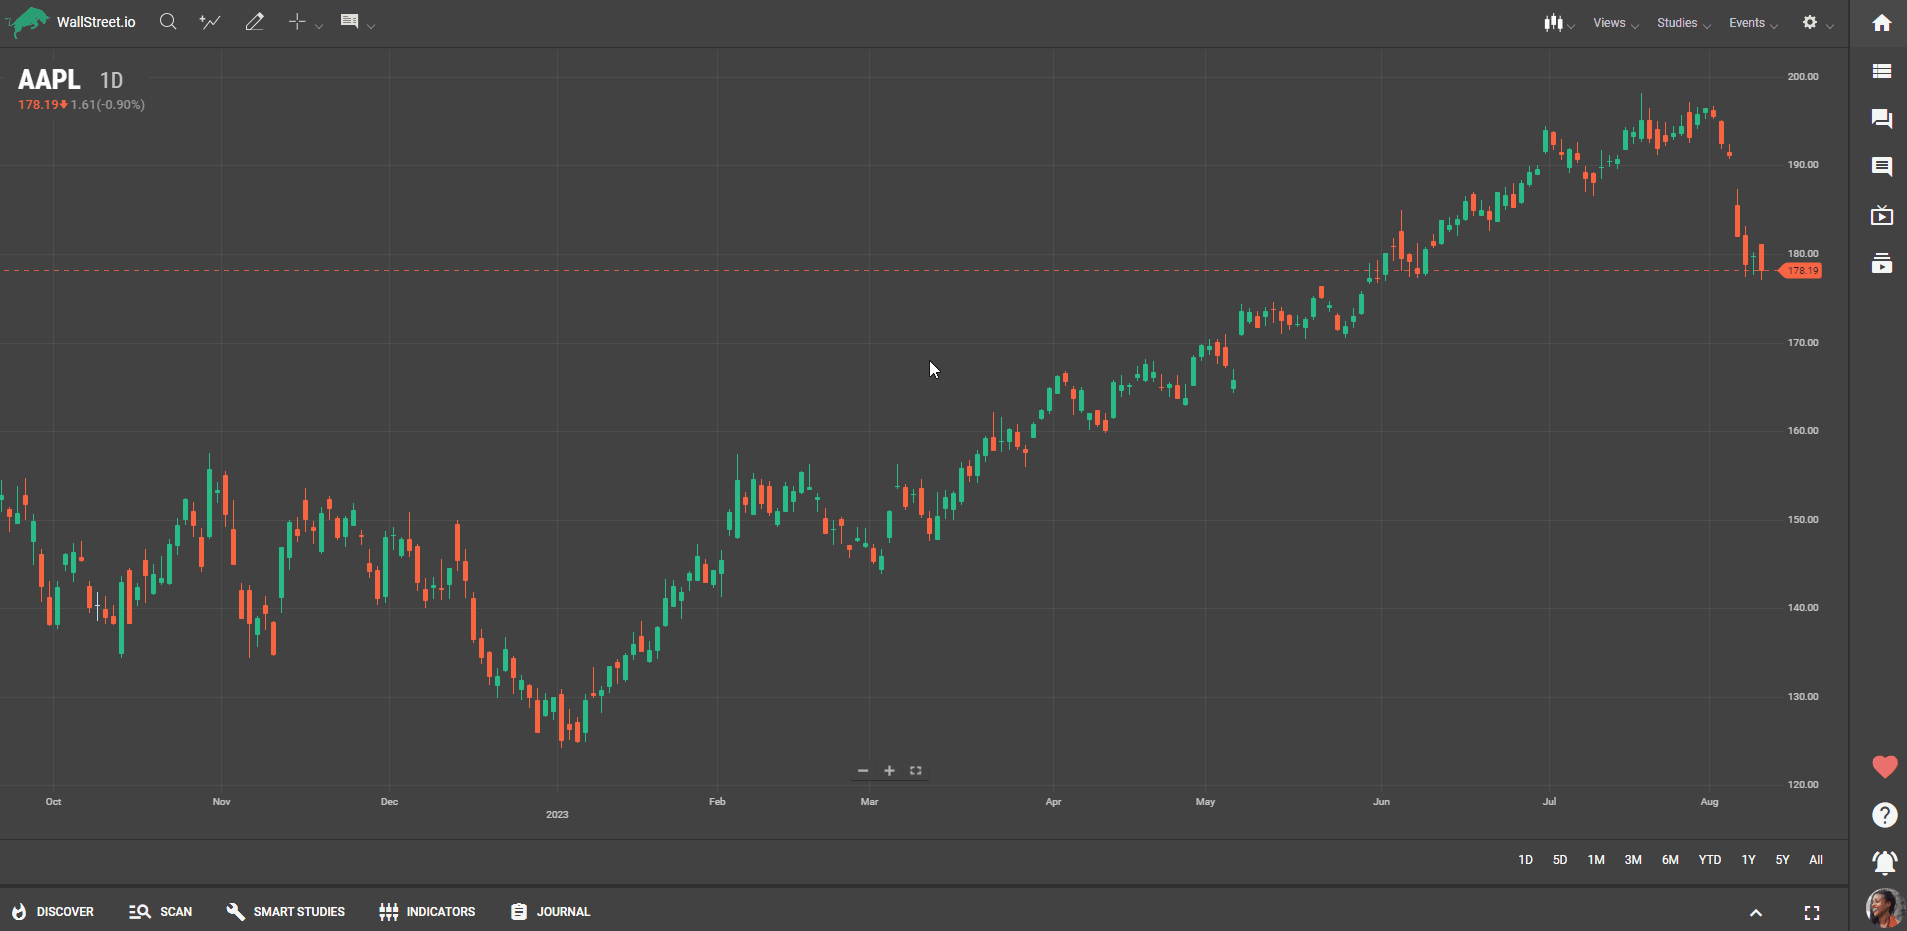Switch to the Journal tab
1907x931 pixels.
[551, 912]
